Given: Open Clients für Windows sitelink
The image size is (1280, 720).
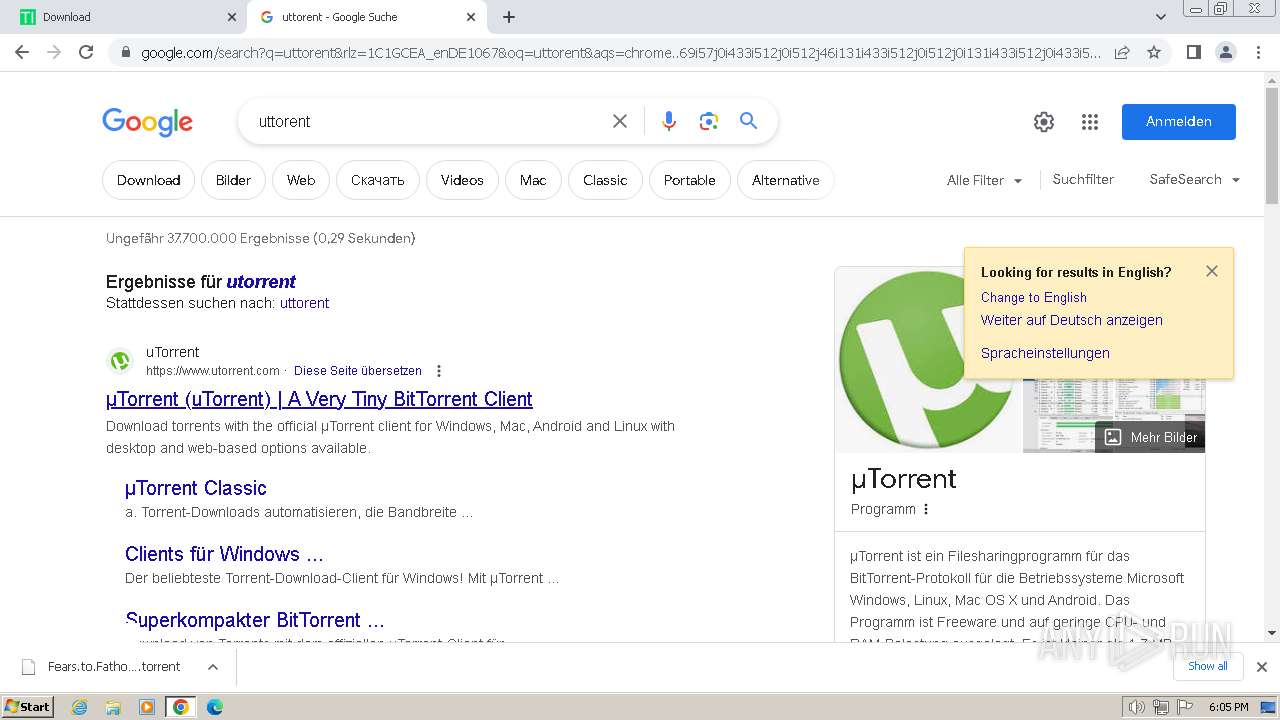Looking at the screenshot, I should (x=224, y=554).
